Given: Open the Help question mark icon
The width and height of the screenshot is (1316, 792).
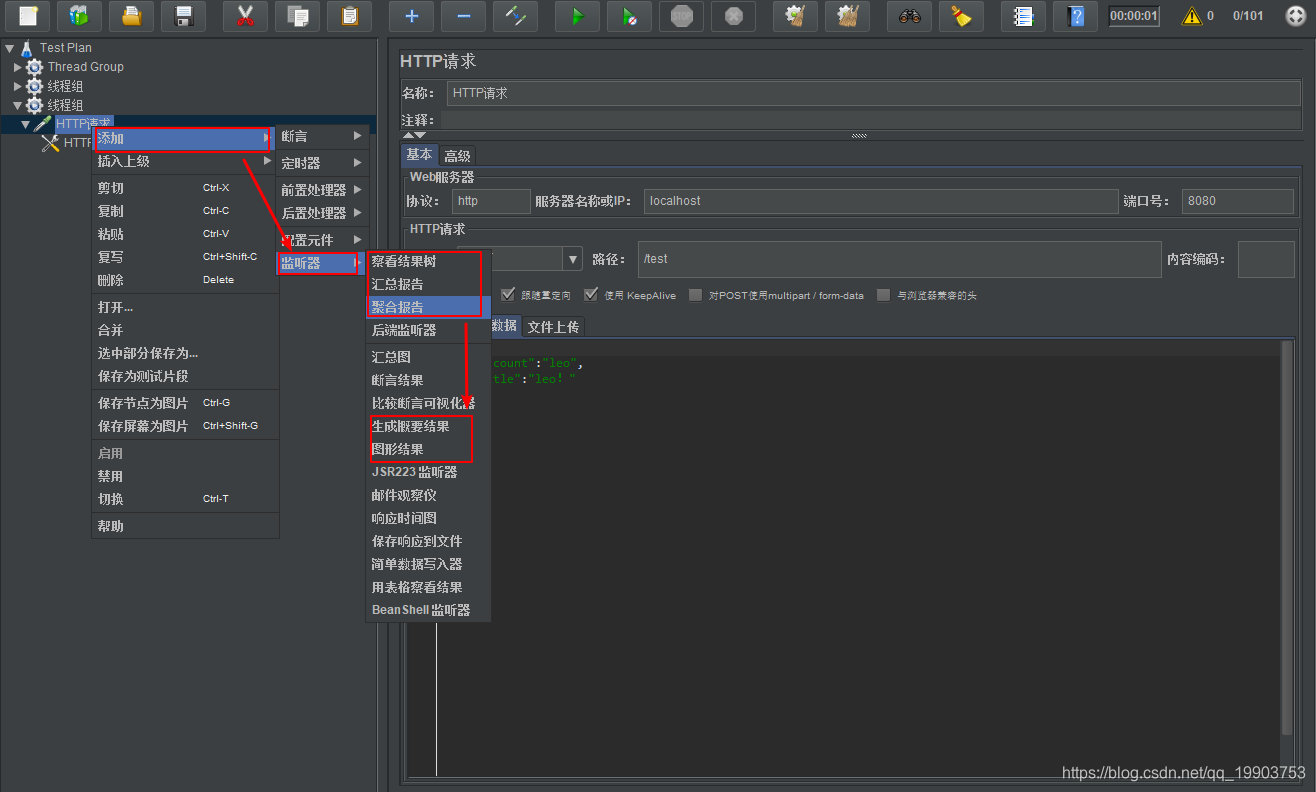Looking at the screenshot, I should coord(1075,16).
